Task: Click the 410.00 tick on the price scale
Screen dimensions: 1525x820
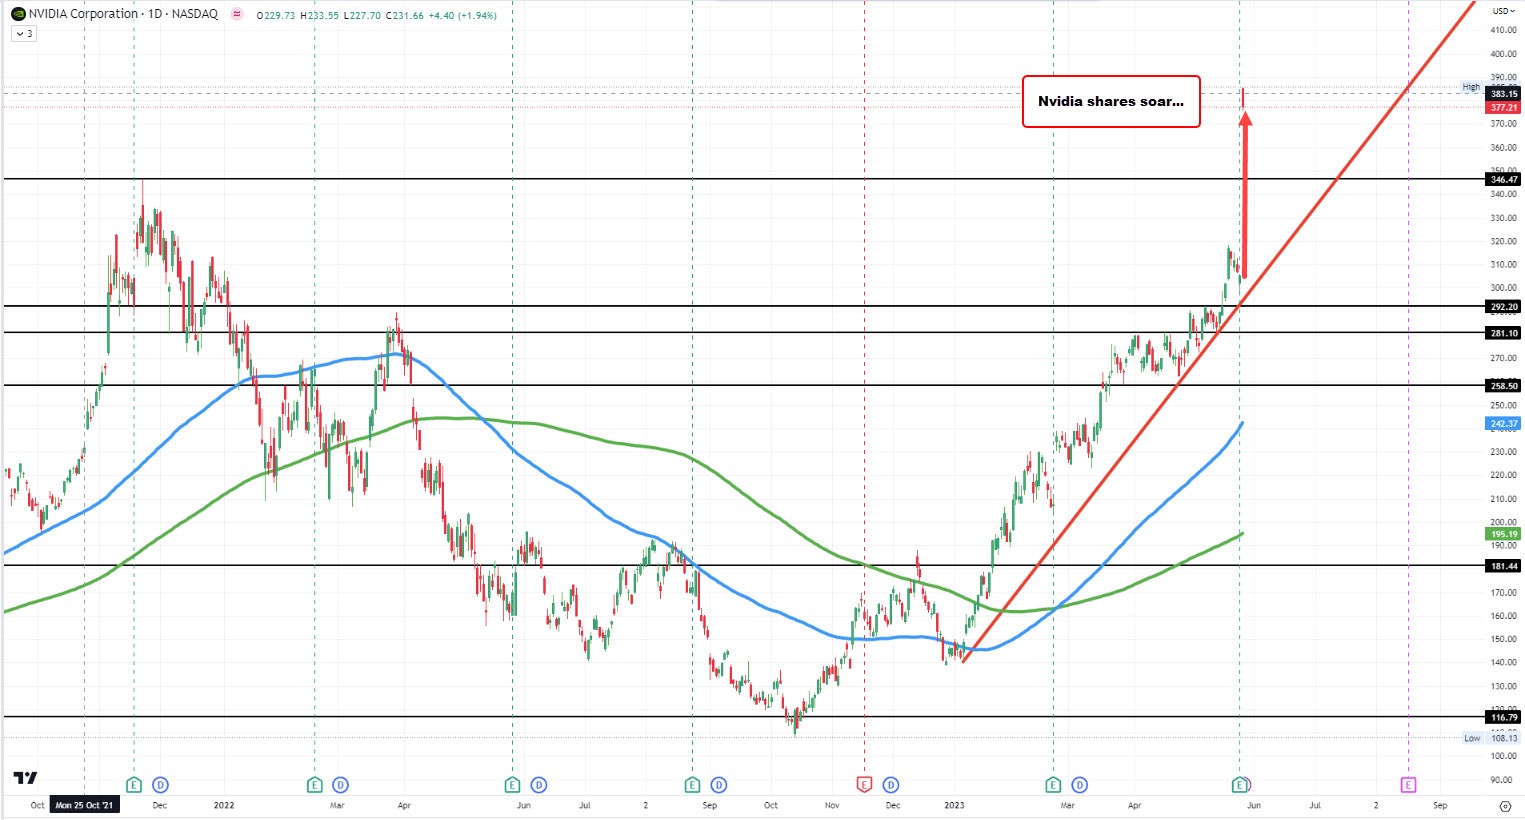Action: (1504, 29)
